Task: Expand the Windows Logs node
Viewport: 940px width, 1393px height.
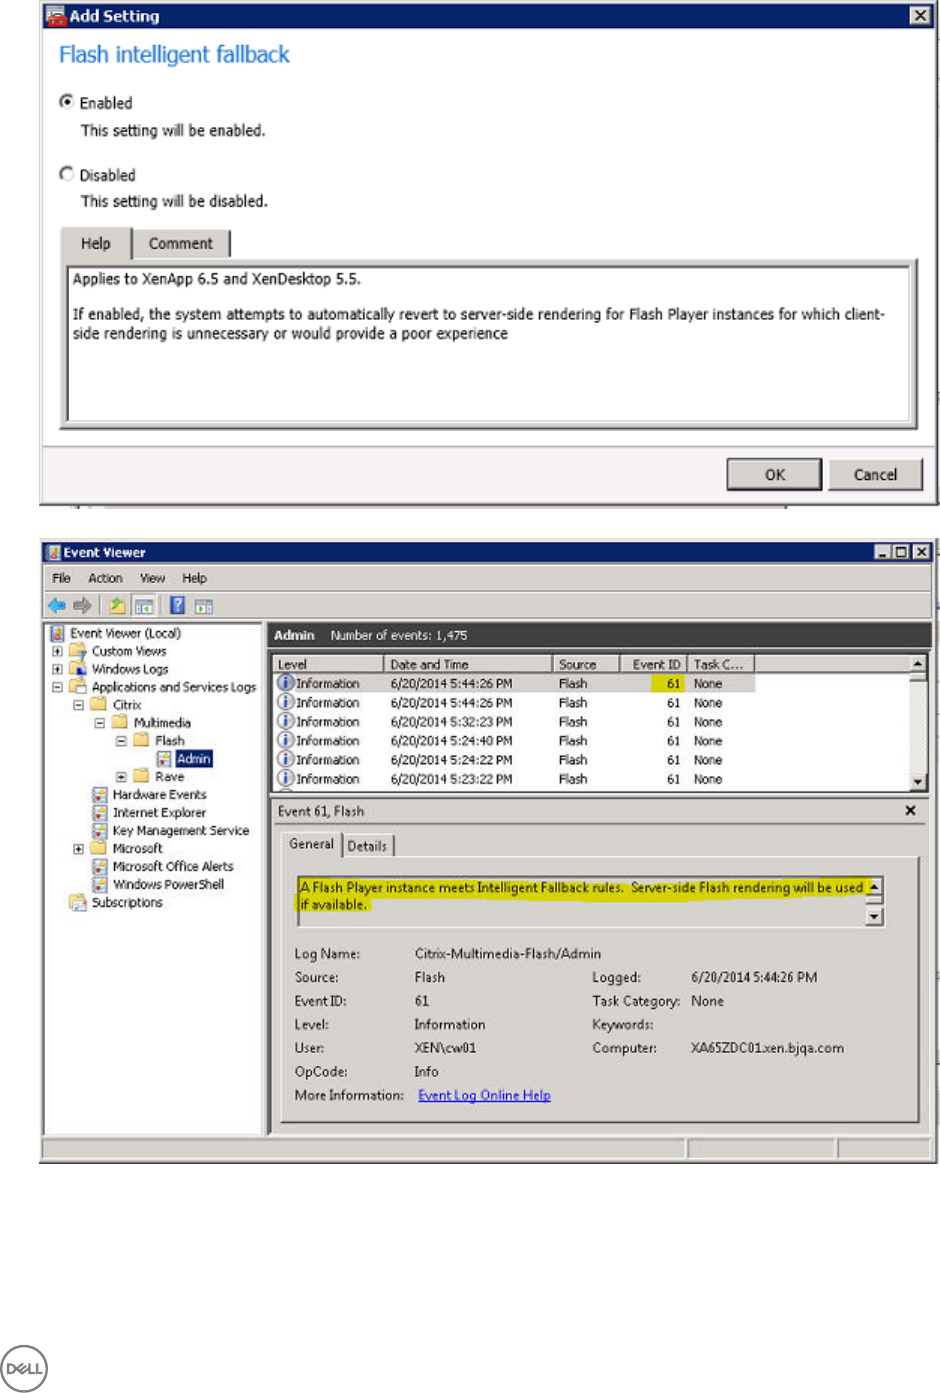Action: pyautogui.click(x=57, y=669)
